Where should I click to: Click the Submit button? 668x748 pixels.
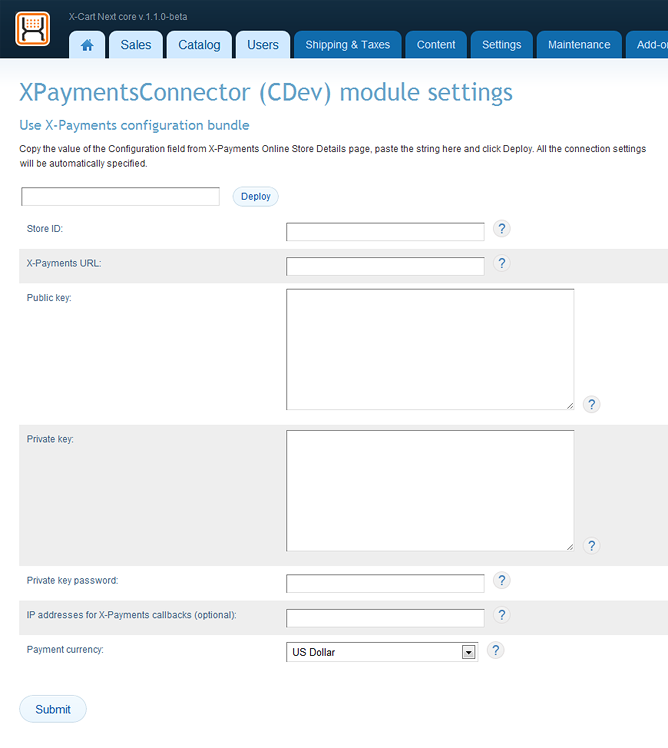53,709
